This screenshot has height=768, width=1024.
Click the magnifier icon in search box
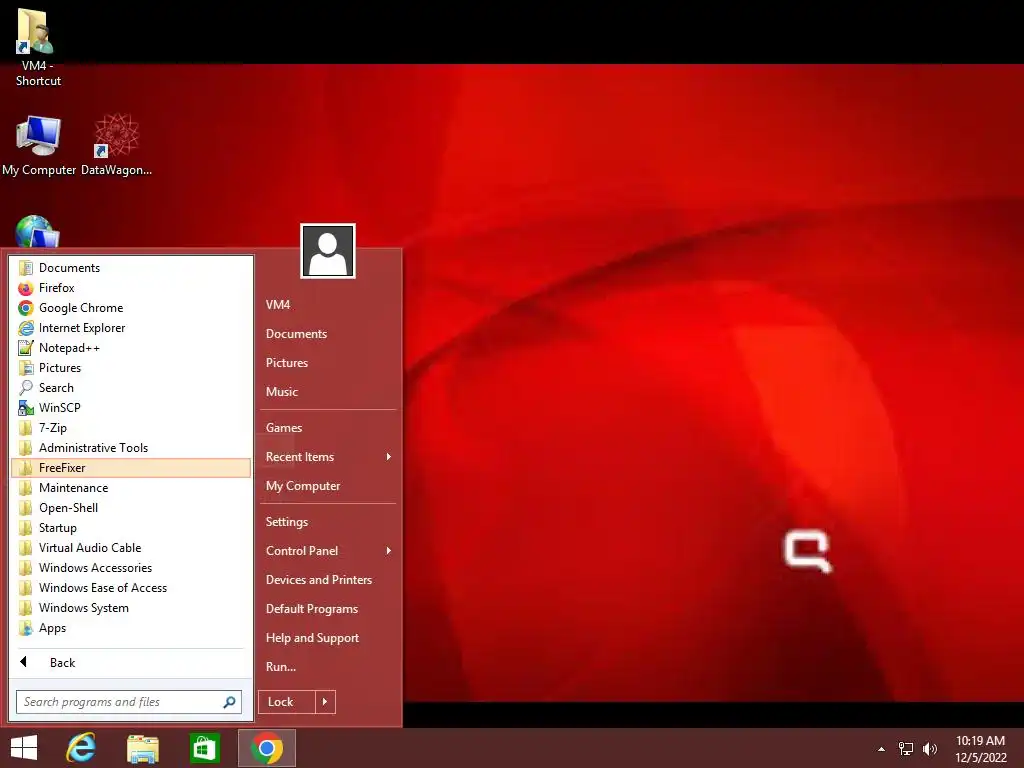click(229, 702)
